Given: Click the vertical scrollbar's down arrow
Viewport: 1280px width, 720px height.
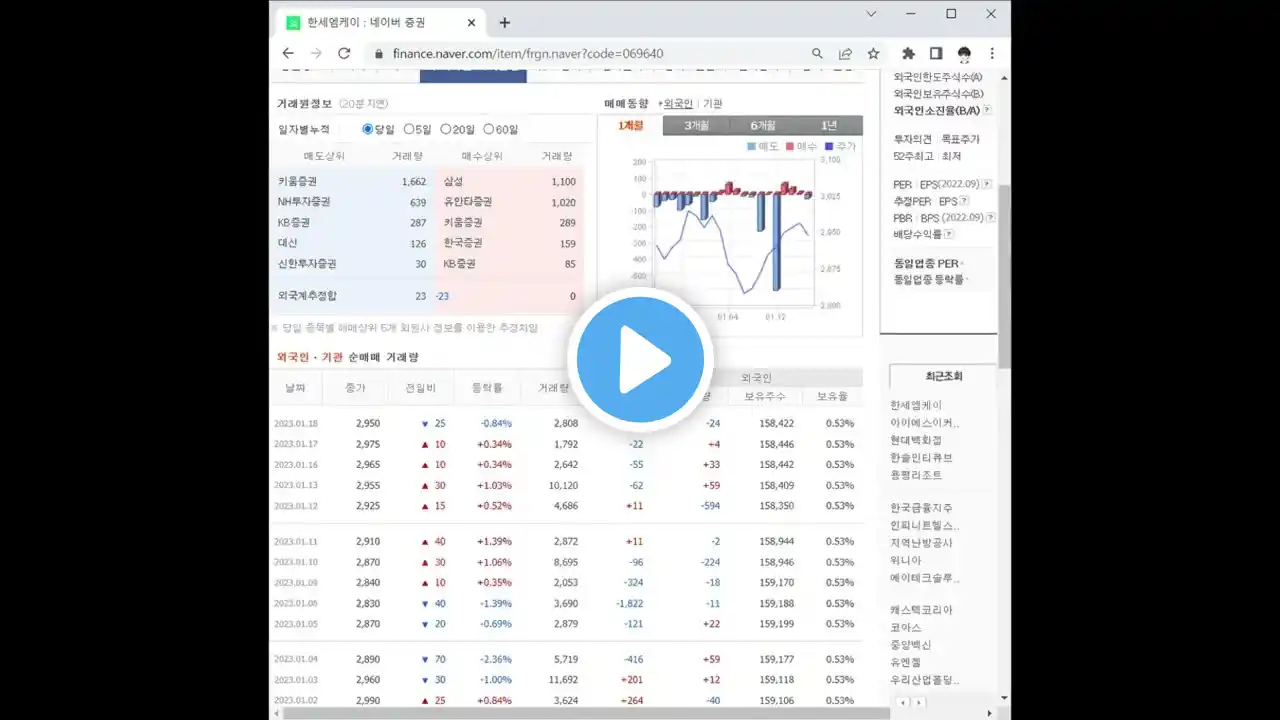Looking at the screenshot, I should 1004,700.
